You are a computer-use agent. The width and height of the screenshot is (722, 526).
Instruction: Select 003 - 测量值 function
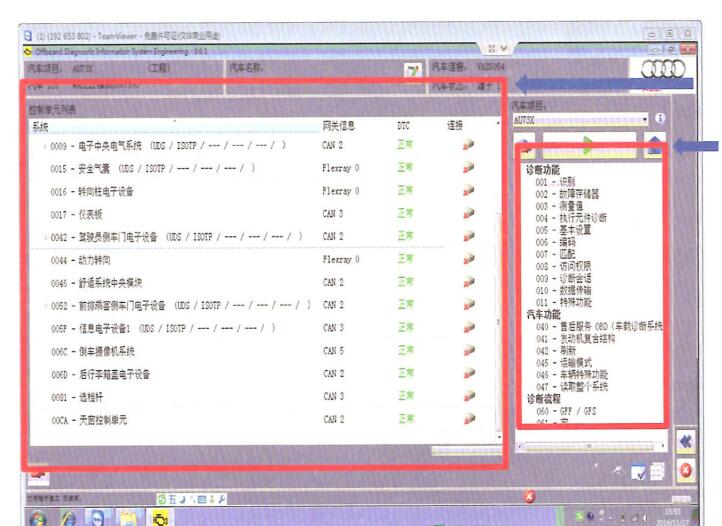pos(559,206)
